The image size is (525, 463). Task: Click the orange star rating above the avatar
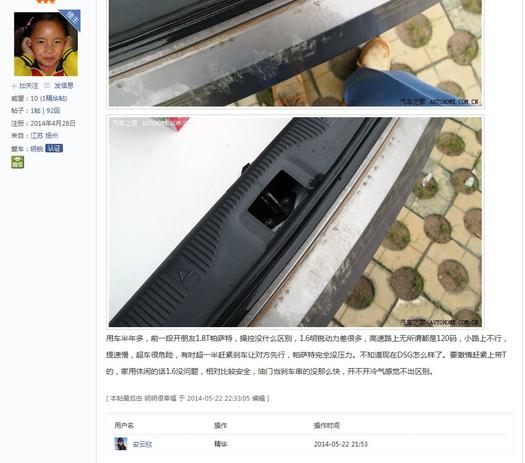tap(45, 2)
